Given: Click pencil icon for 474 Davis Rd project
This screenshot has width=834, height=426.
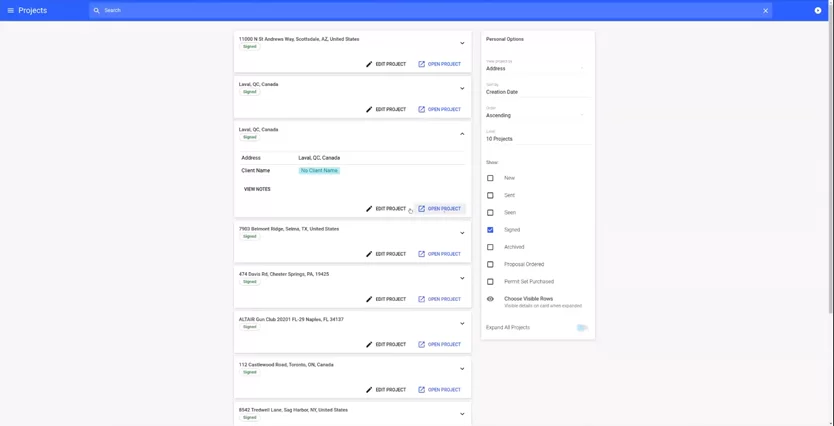Looking at the screenshot, I should tap(369, 299).
